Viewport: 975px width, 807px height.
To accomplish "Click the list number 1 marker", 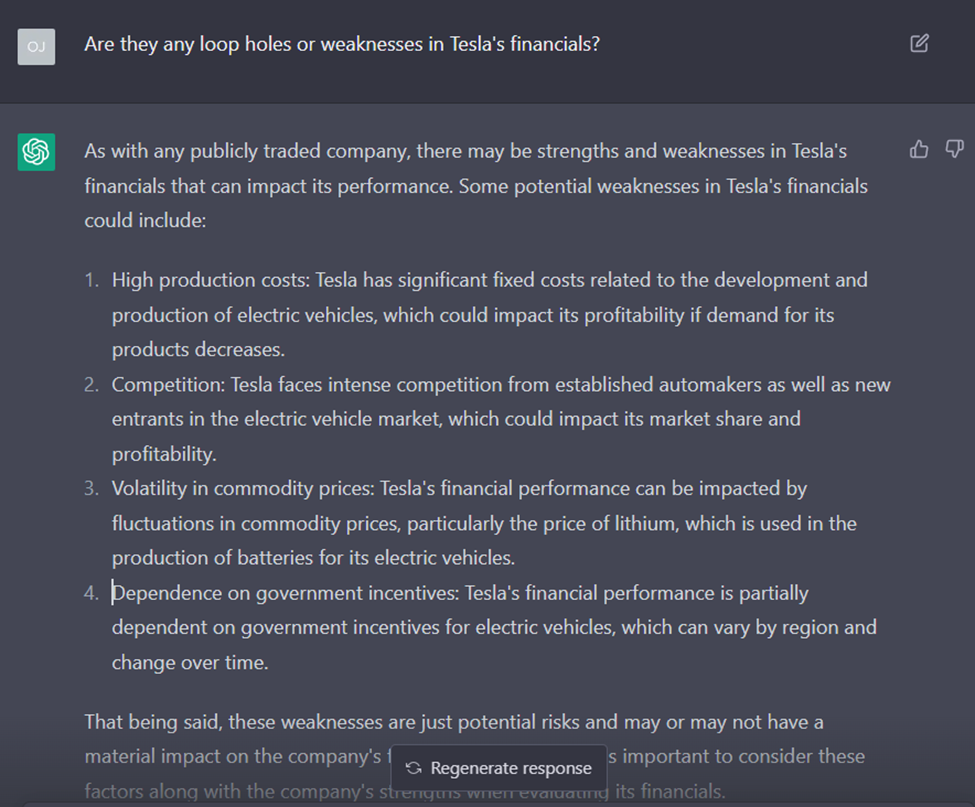I will (x=91, y=280).
